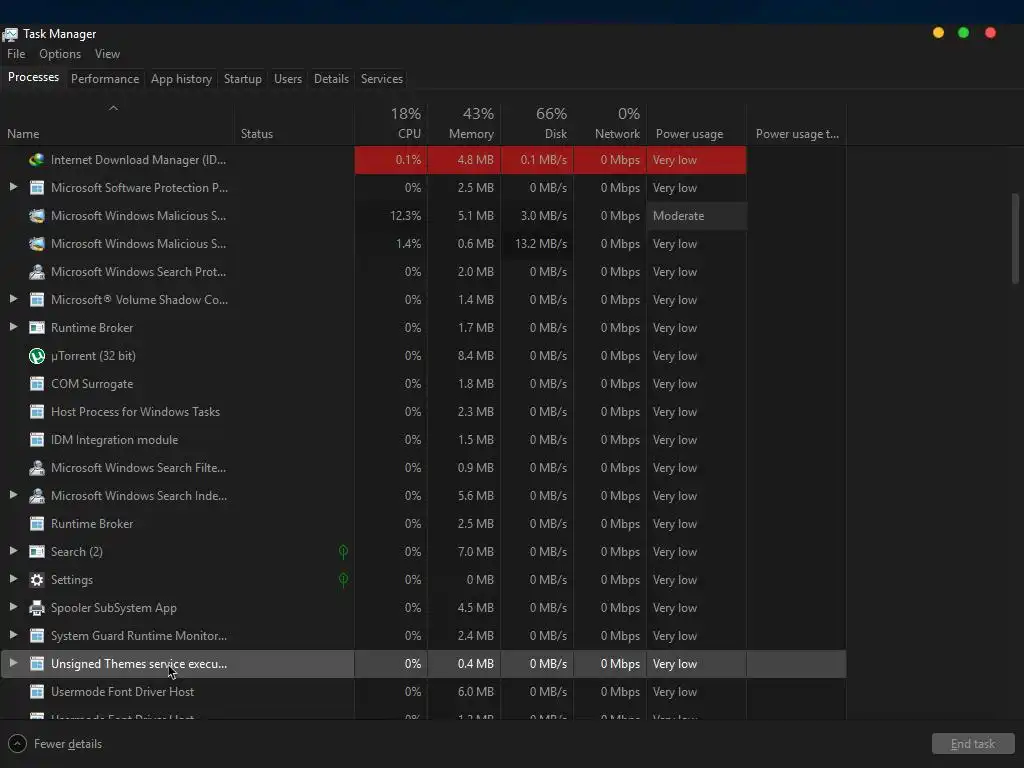Expand System Guard Runtime Monitor group
Image resolution: width=1024 pixels, height=768 pixels.
point(13,635)
